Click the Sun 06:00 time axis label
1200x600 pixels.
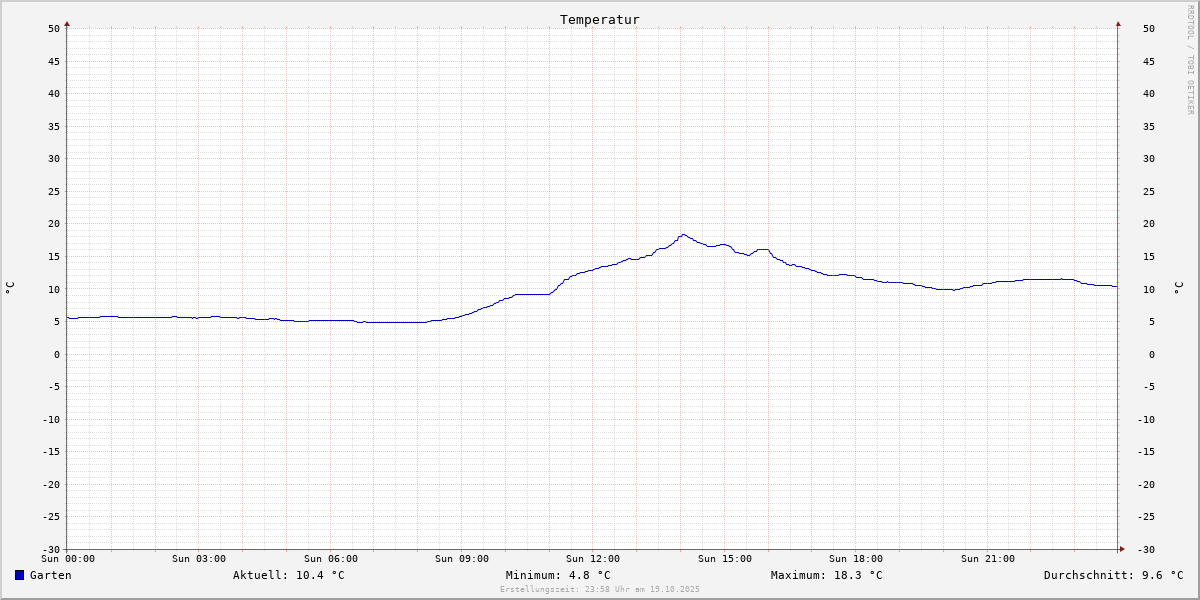click(x=331, y=559)
